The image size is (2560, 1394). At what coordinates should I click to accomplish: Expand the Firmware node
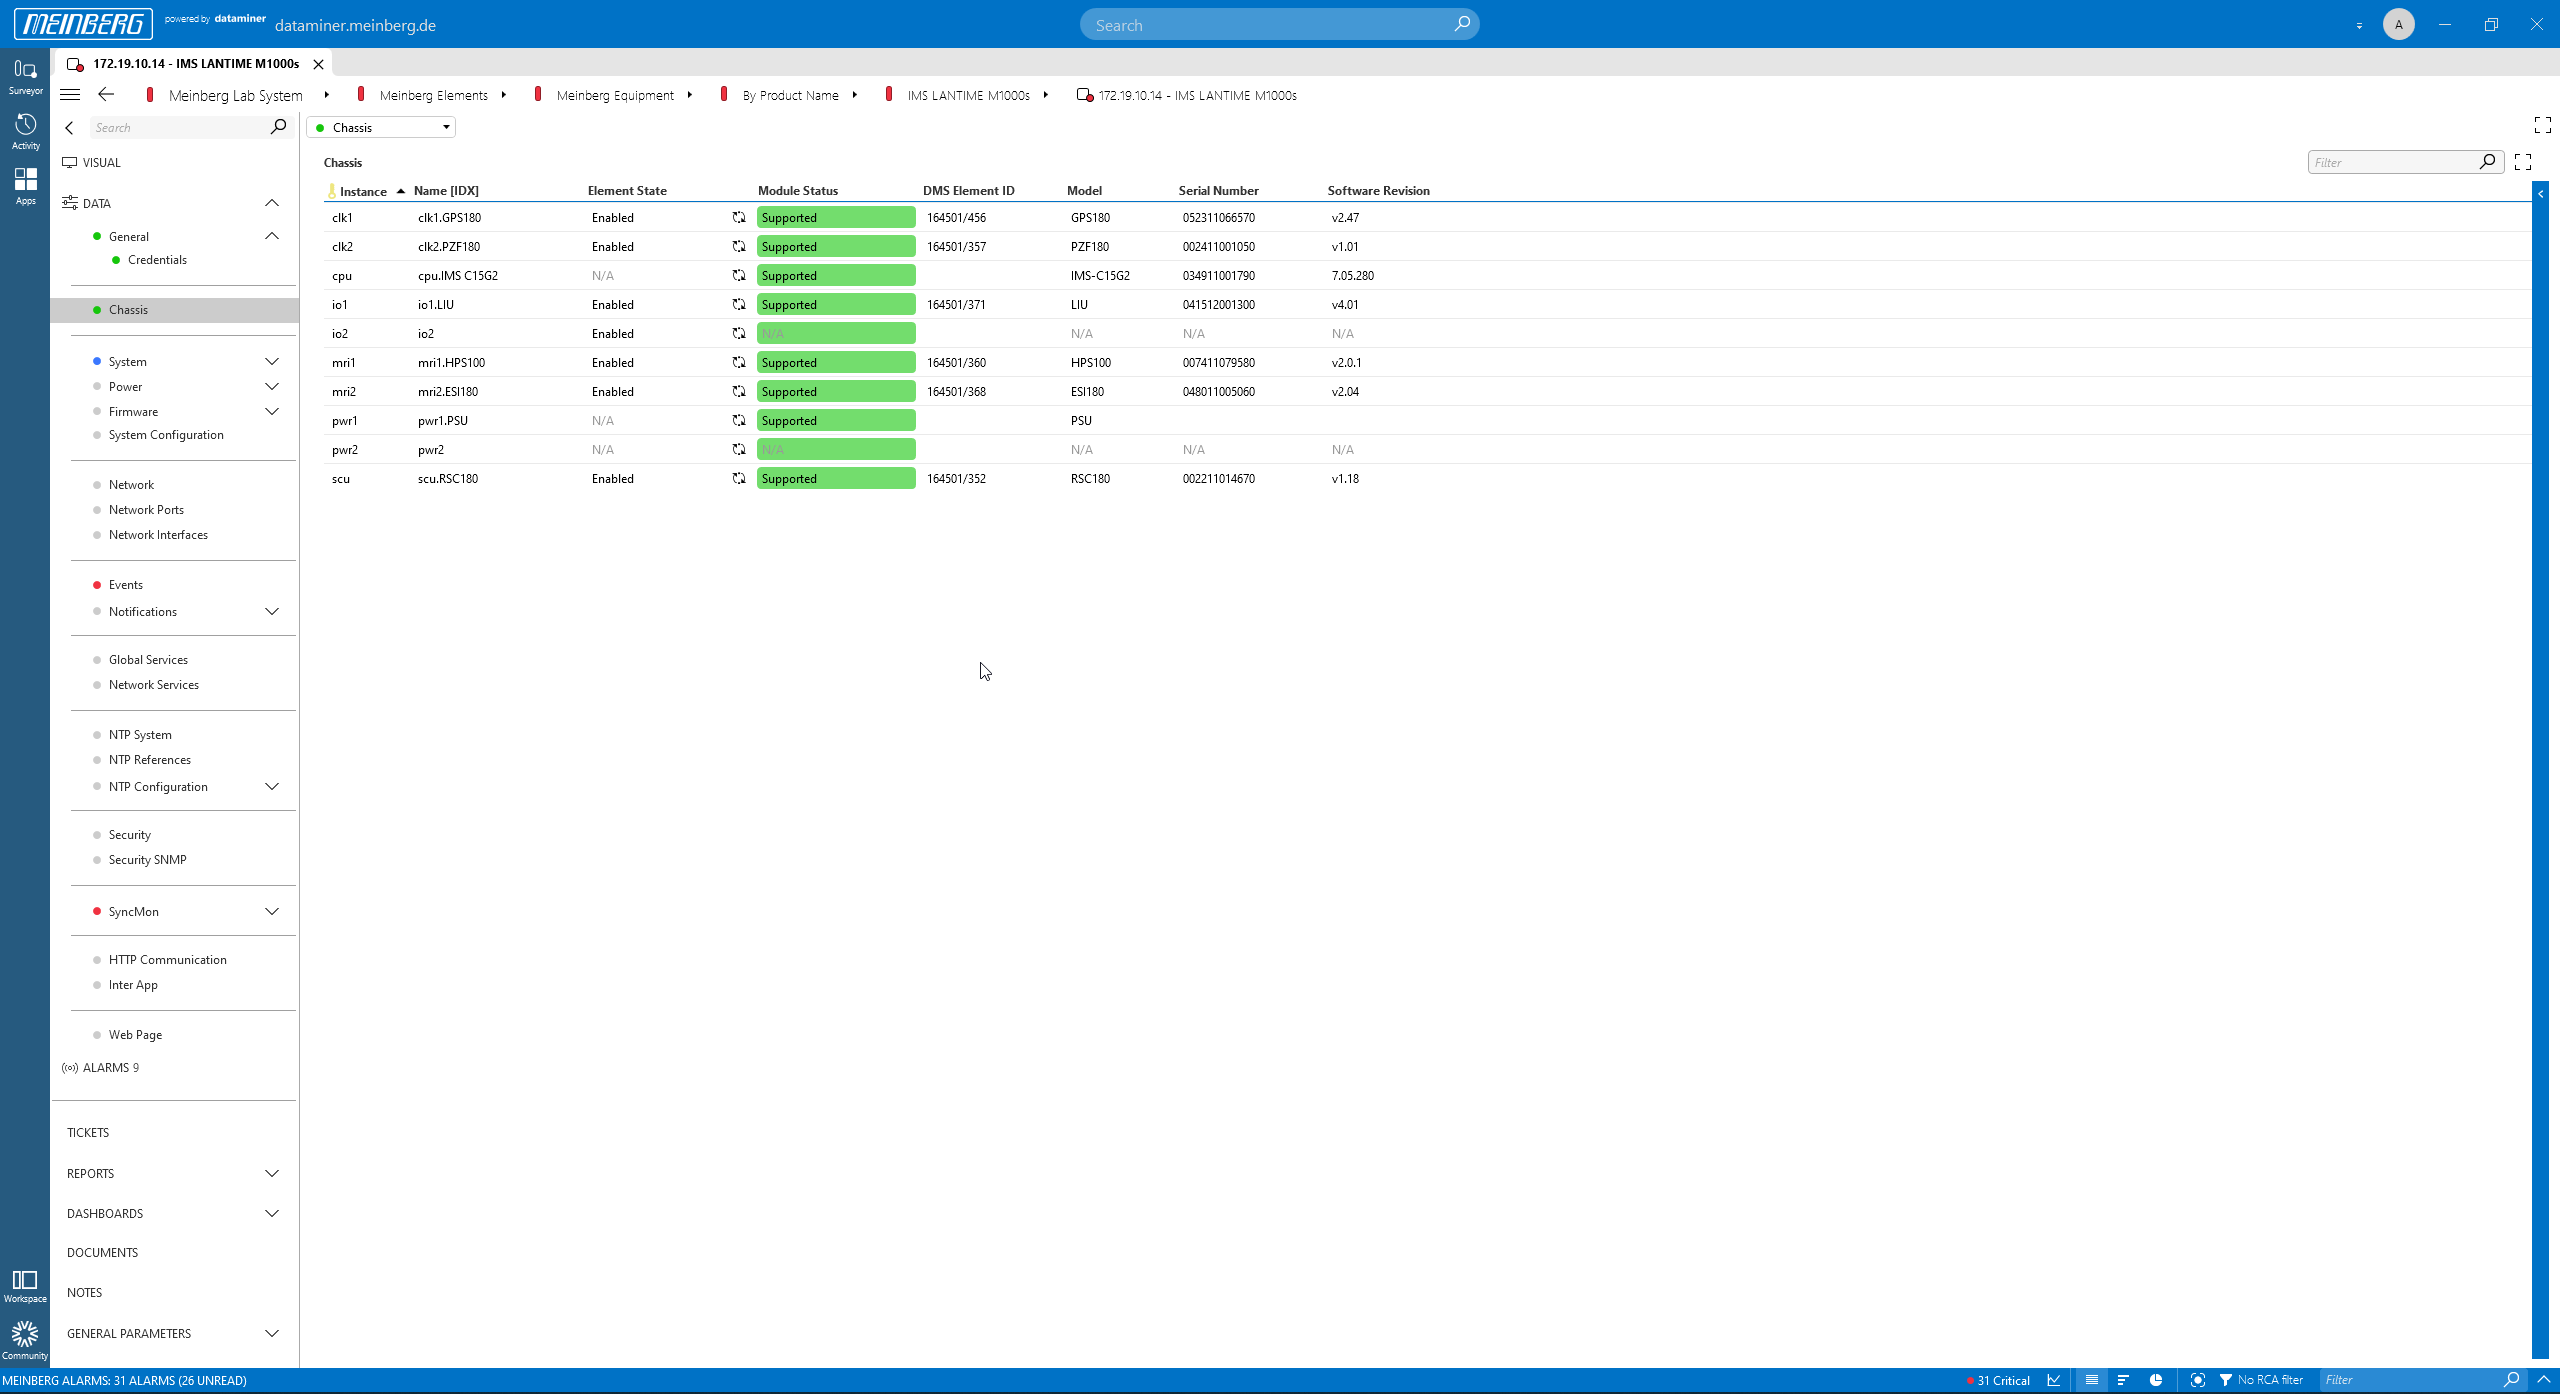[x=271, y=411]
